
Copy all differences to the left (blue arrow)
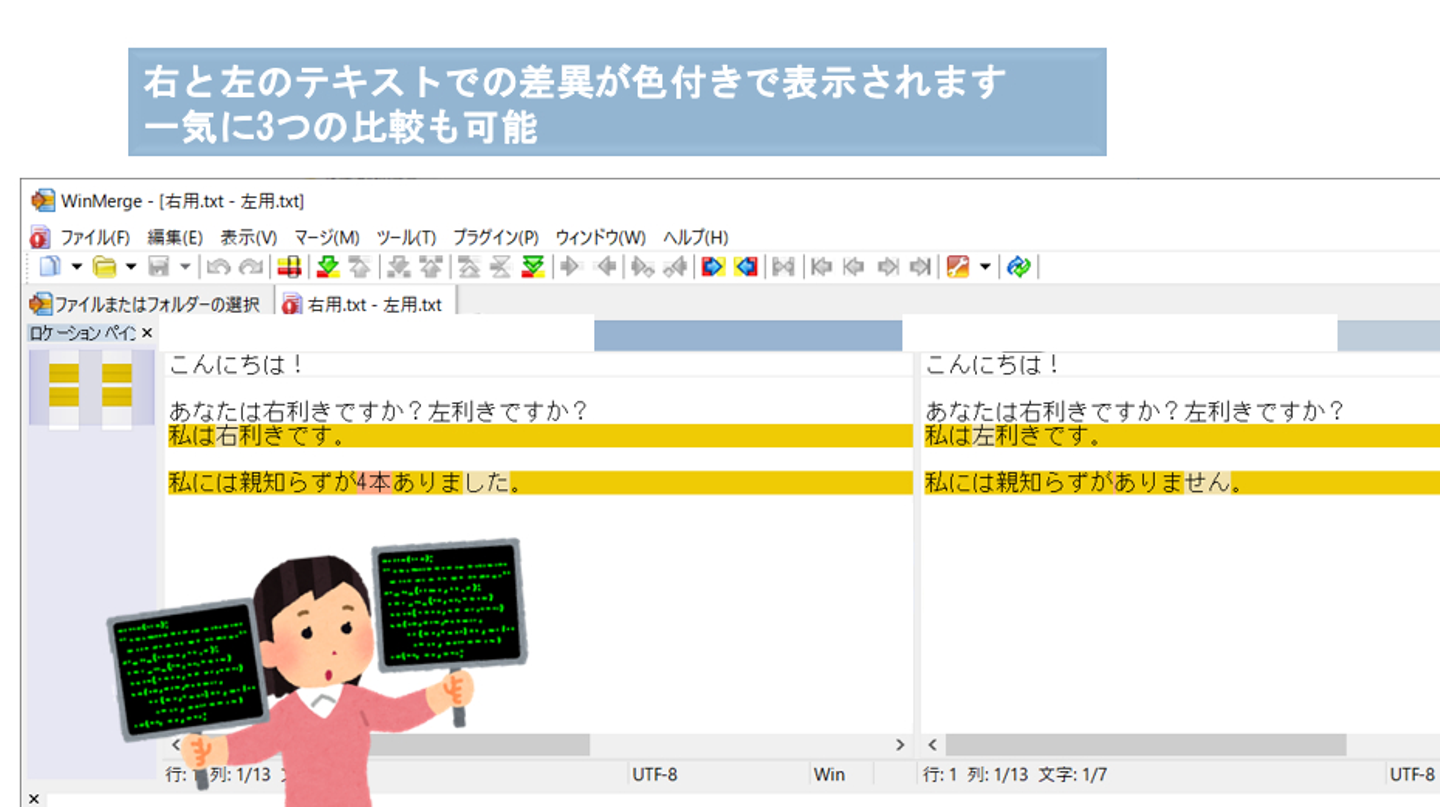coord(746,267)
